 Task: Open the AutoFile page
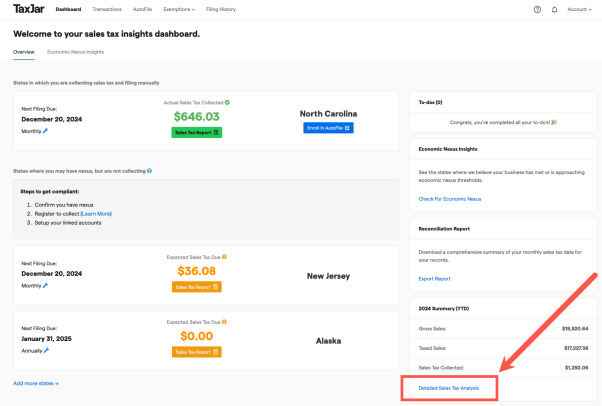[x=142, y=9]
